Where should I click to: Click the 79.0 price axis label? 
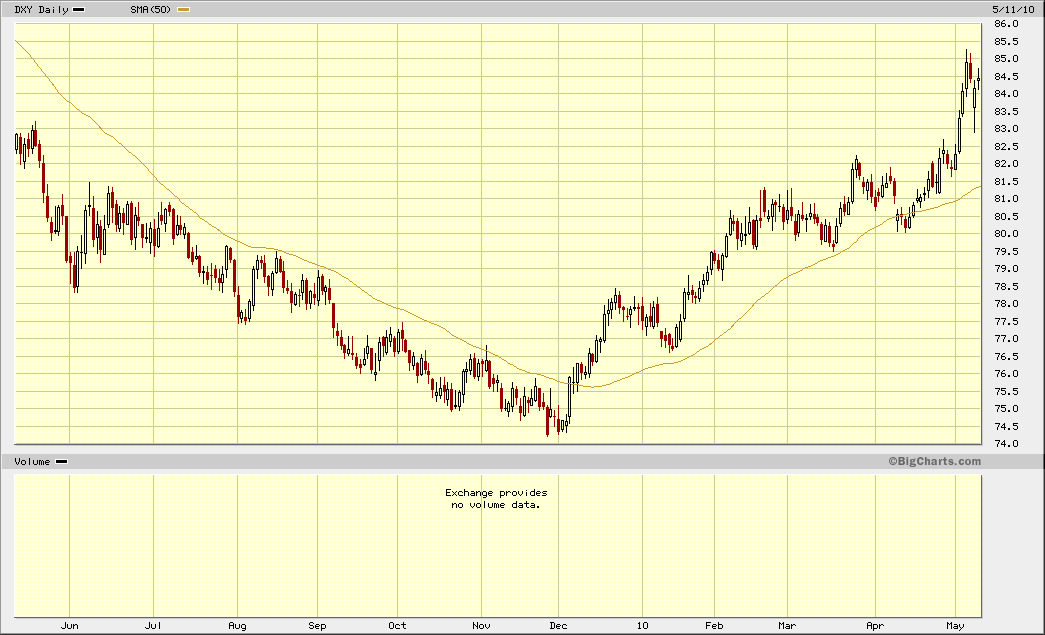click(x=1006, y=269)
